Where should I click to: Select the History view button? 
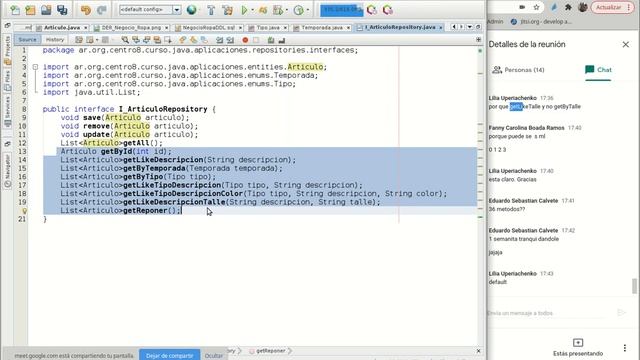[55, 40]
